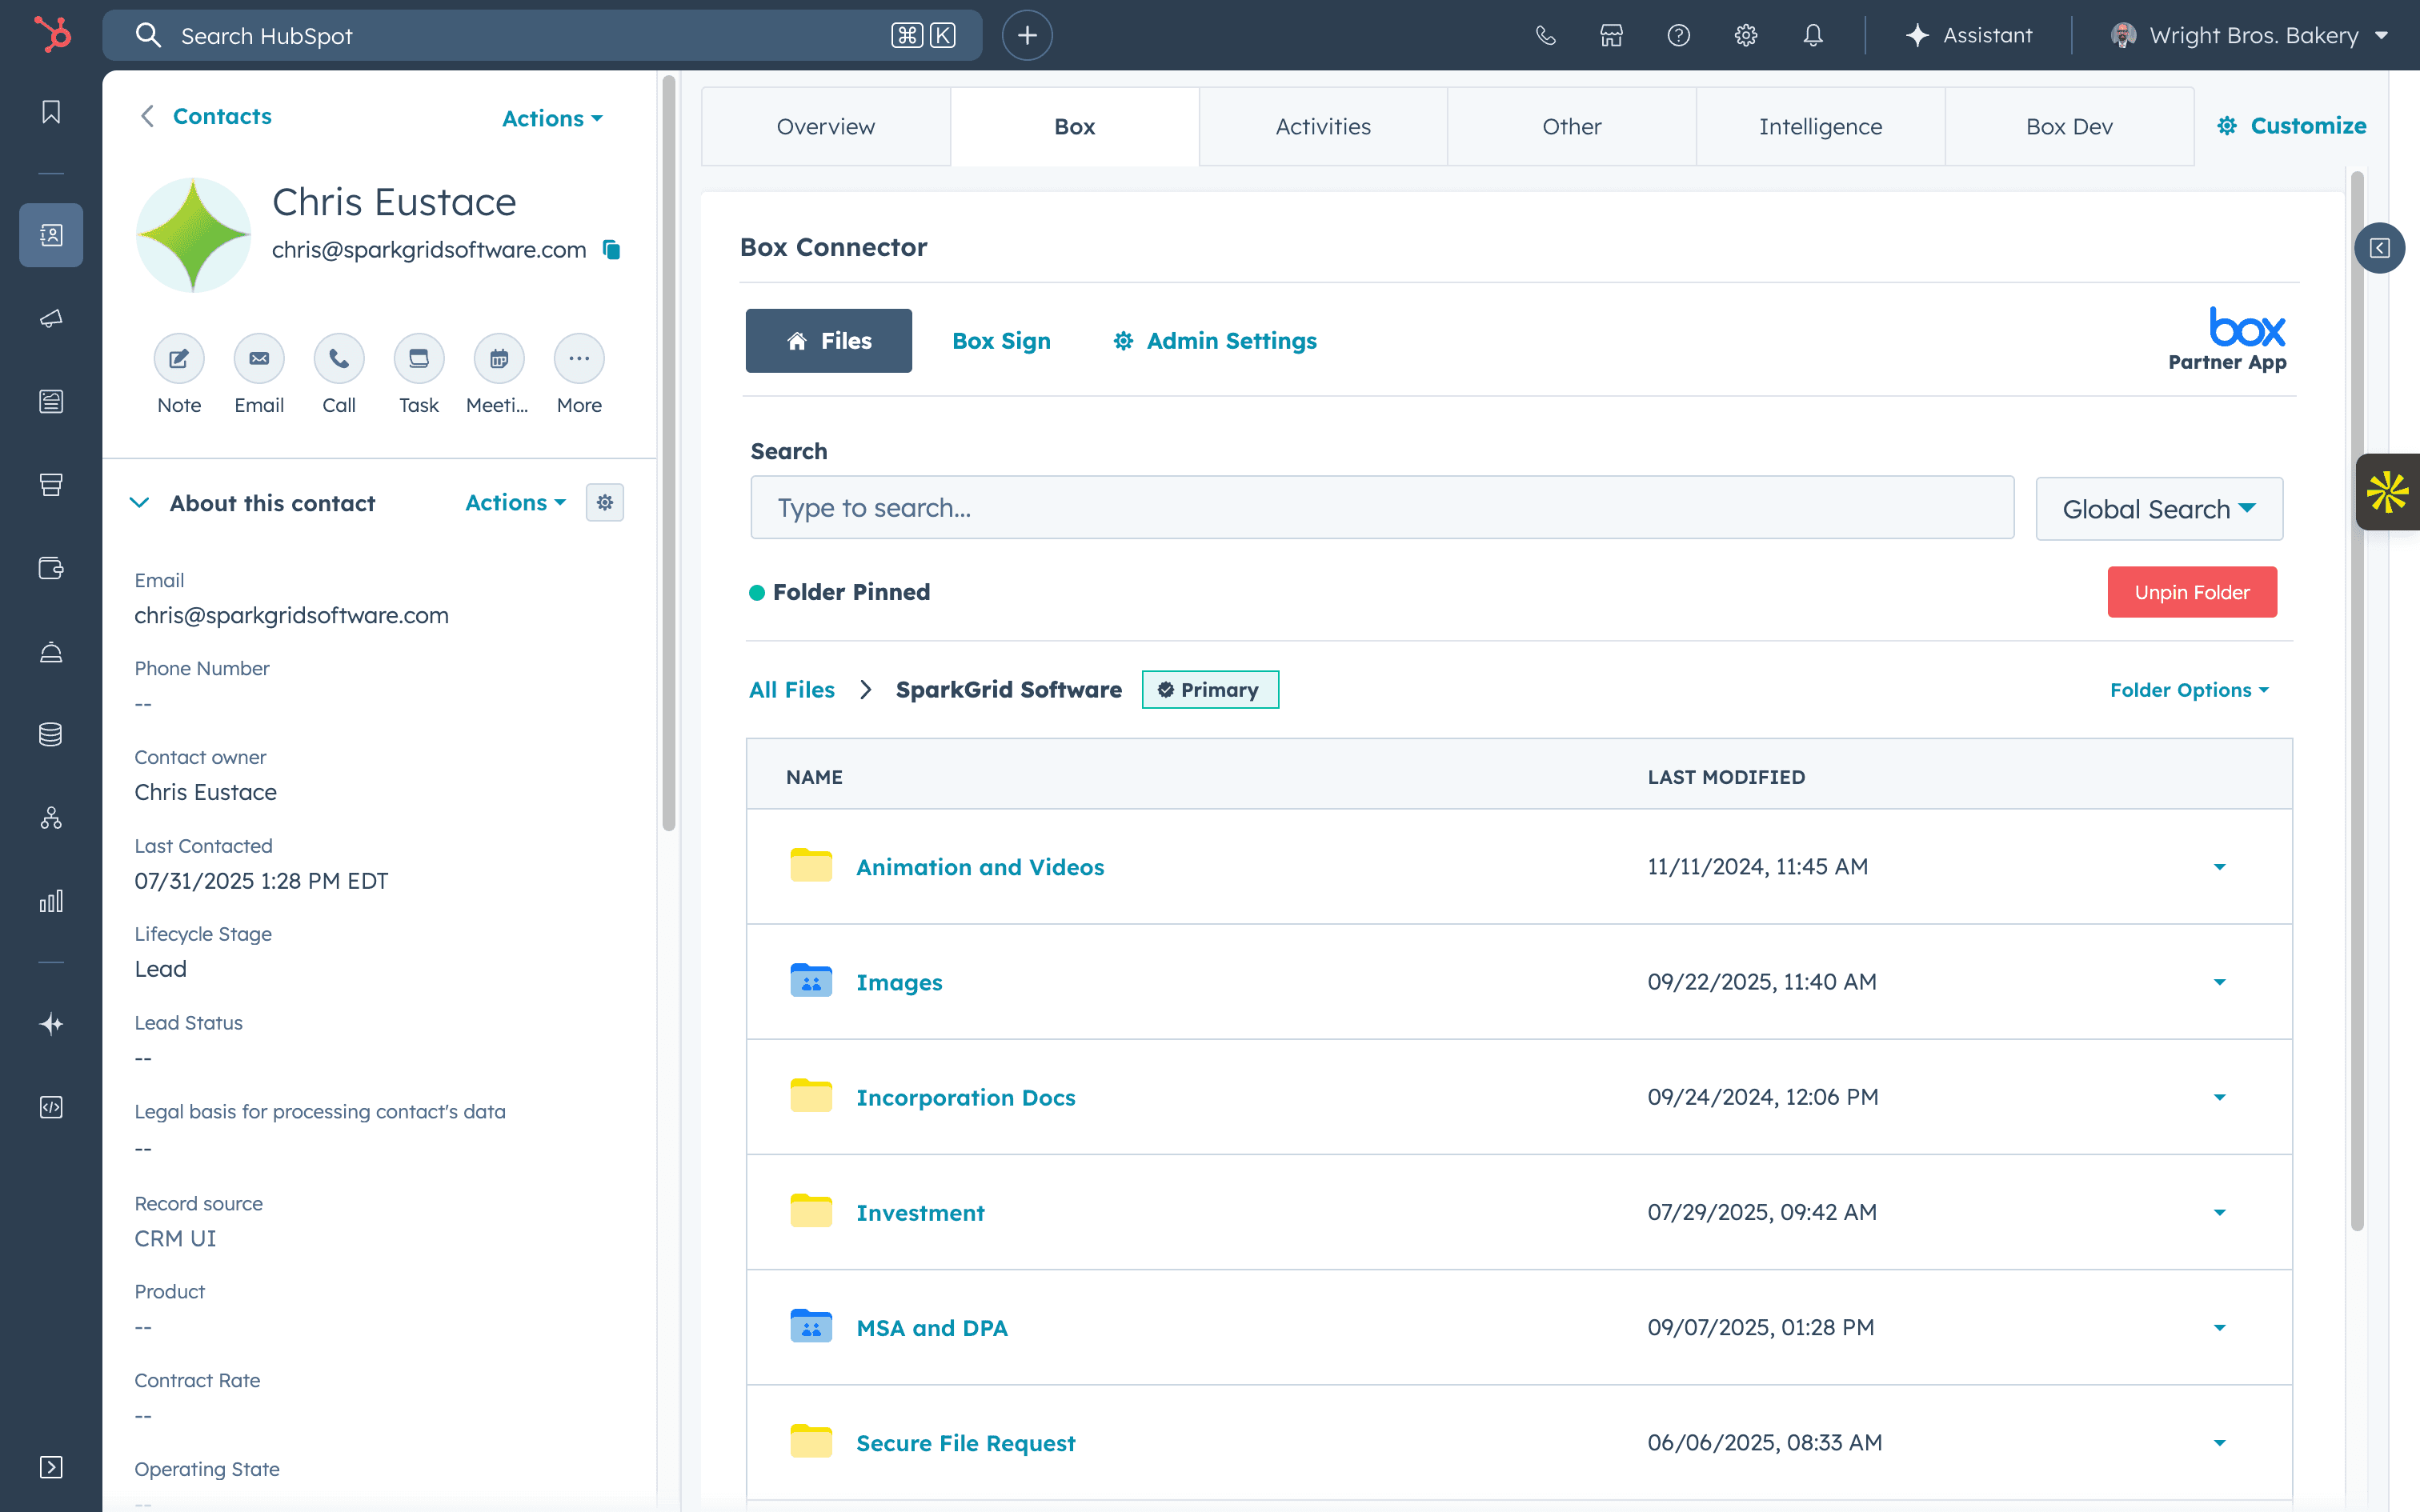Open the Folder Options dropdown
Screen dimensions: 2420x1512
tap(2189, 690)
